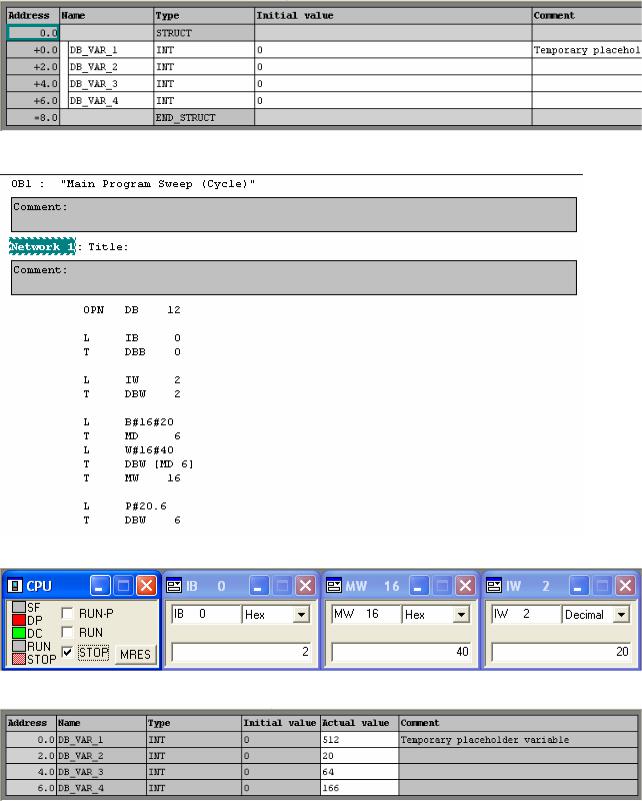Select the DB_VAR_4 name cell in declaration table

[110, 100]
